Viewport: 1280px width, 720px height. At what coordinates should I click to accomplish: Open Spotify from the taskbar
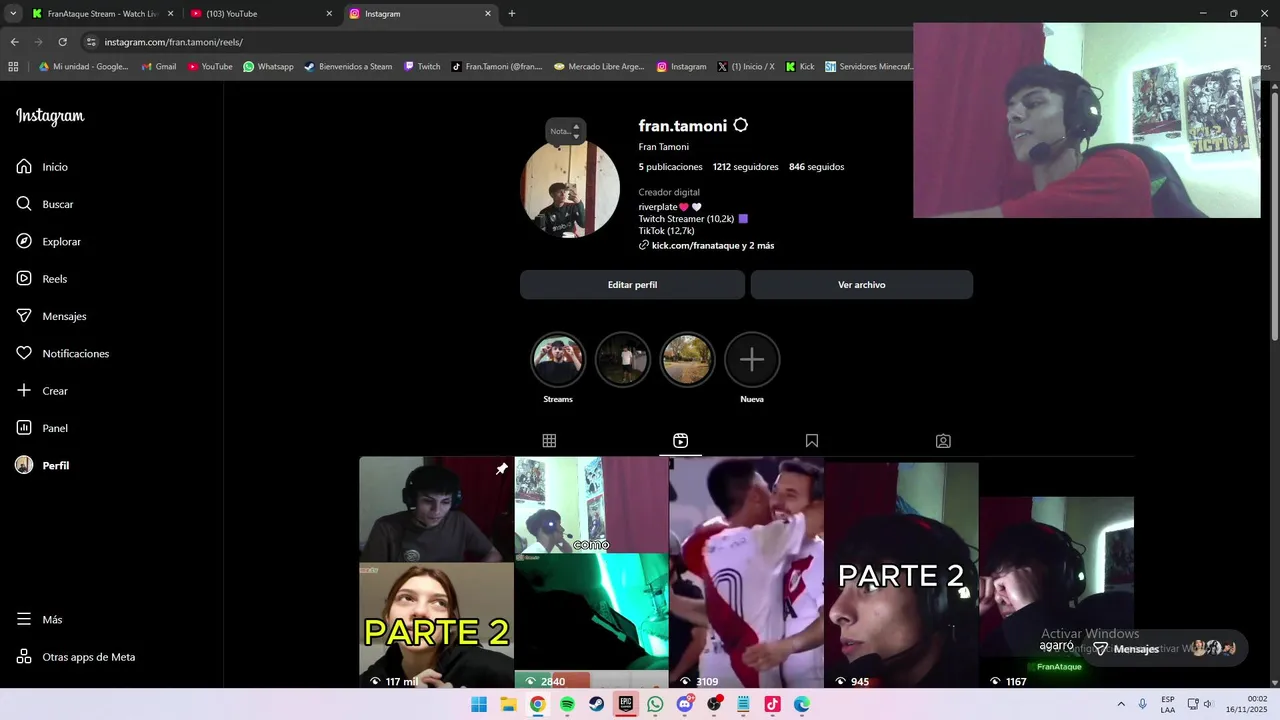tap(567, 705)
